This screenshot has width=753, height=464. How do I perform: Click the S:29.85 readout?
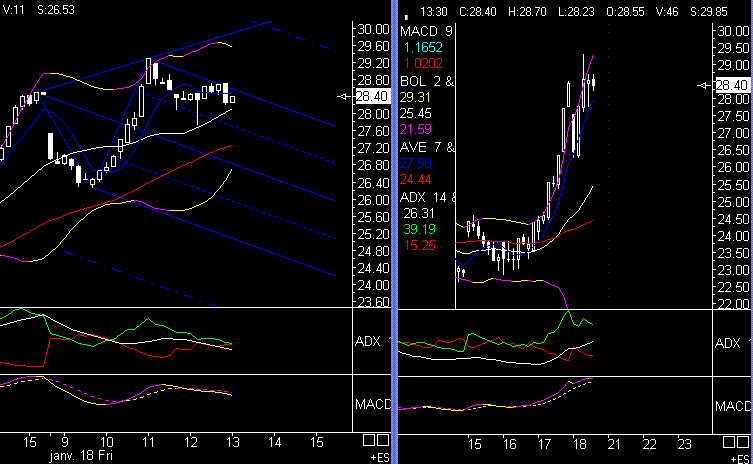click(709, 12)
